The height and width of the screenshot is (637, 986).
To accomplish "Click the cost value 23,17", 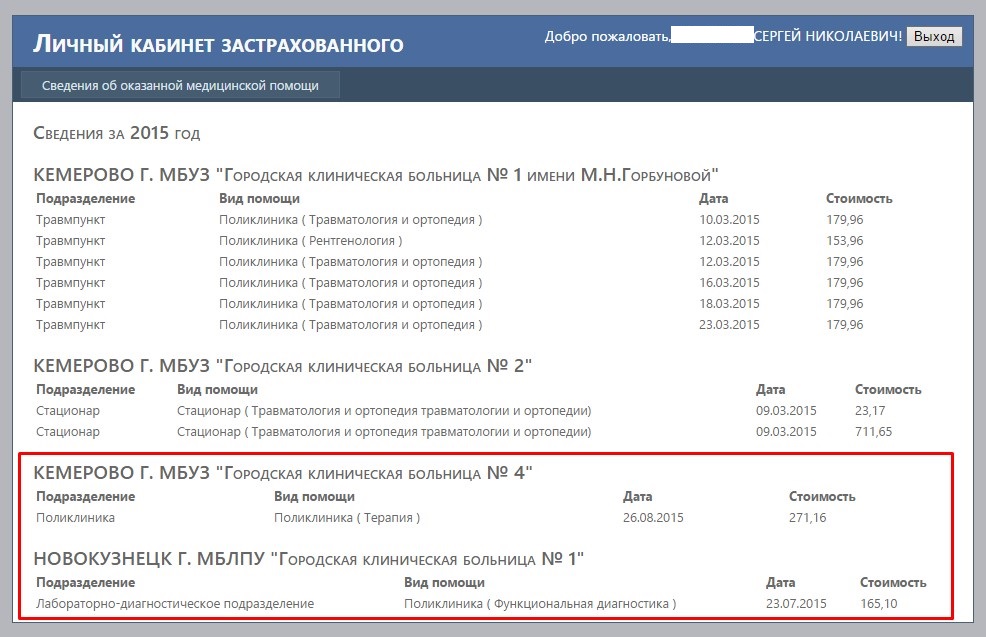I will [x=870, y=411].
